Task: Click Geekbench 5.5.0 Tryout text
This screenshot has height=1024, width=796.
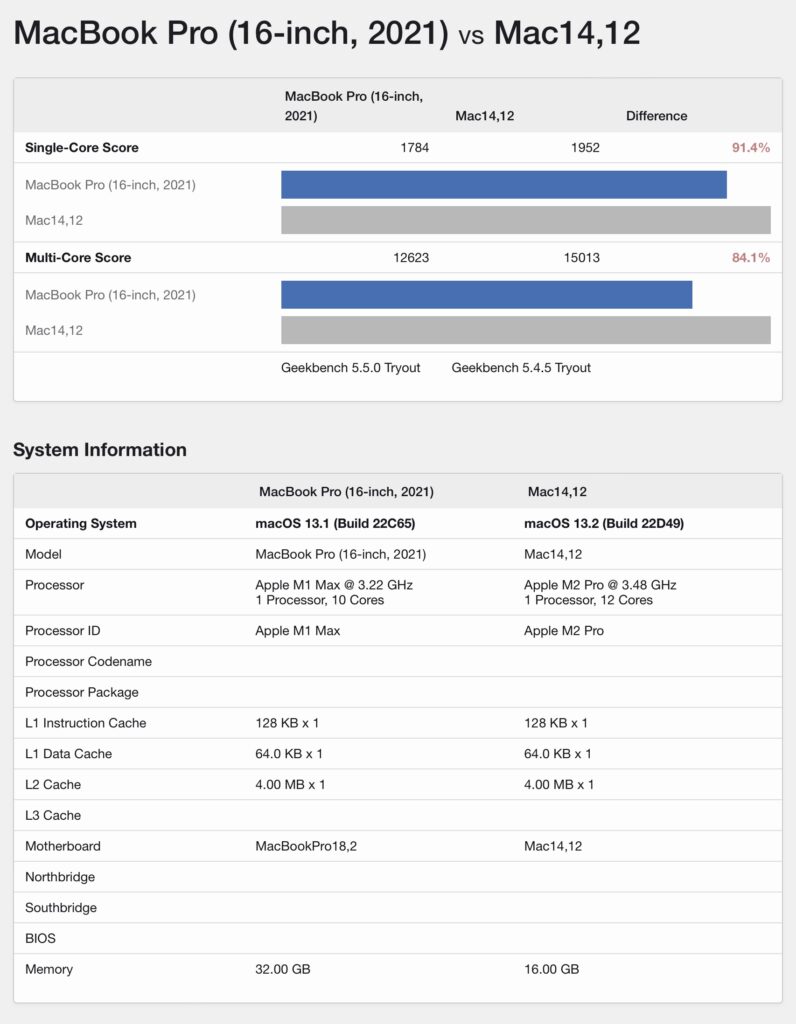Action: 351,368
